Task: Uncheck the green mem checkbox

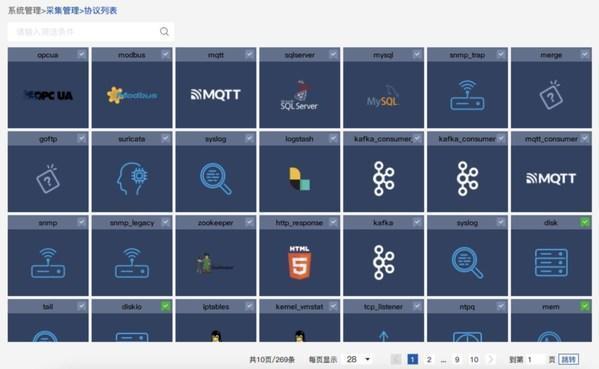Action: coord(584,306)
